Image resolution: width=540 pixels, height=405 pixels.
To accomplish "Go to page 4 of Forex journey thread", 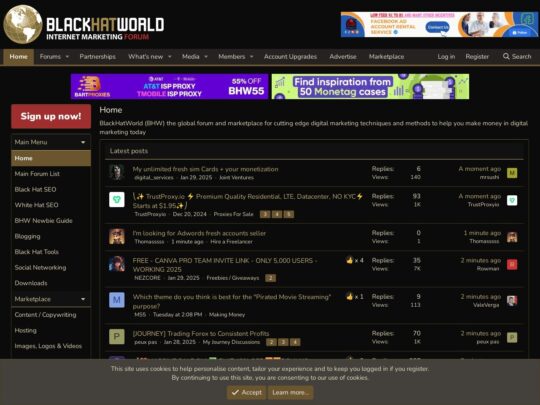I will click(295, 342).
